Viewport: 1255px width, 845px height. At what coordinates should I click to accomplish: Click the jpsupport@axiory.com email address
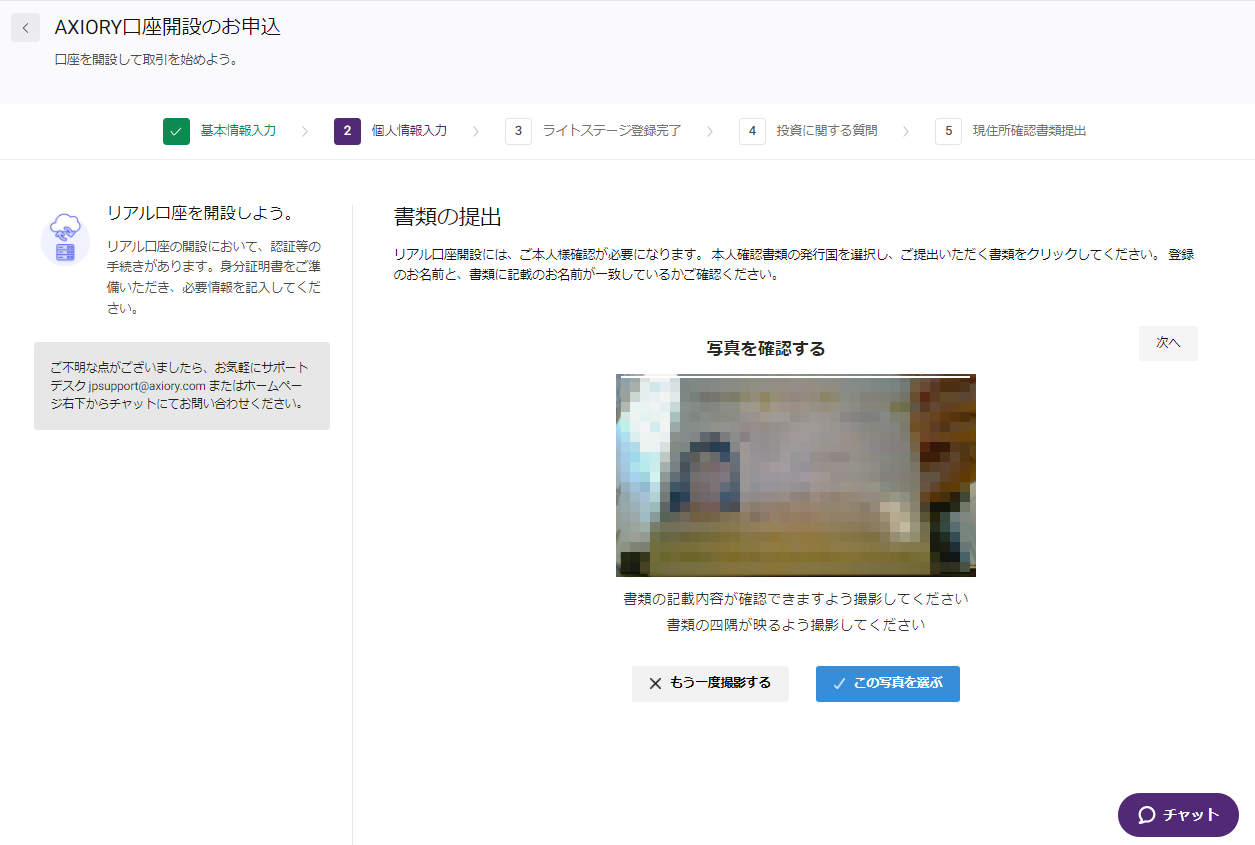pyautogui.click(x=146, y=385)
